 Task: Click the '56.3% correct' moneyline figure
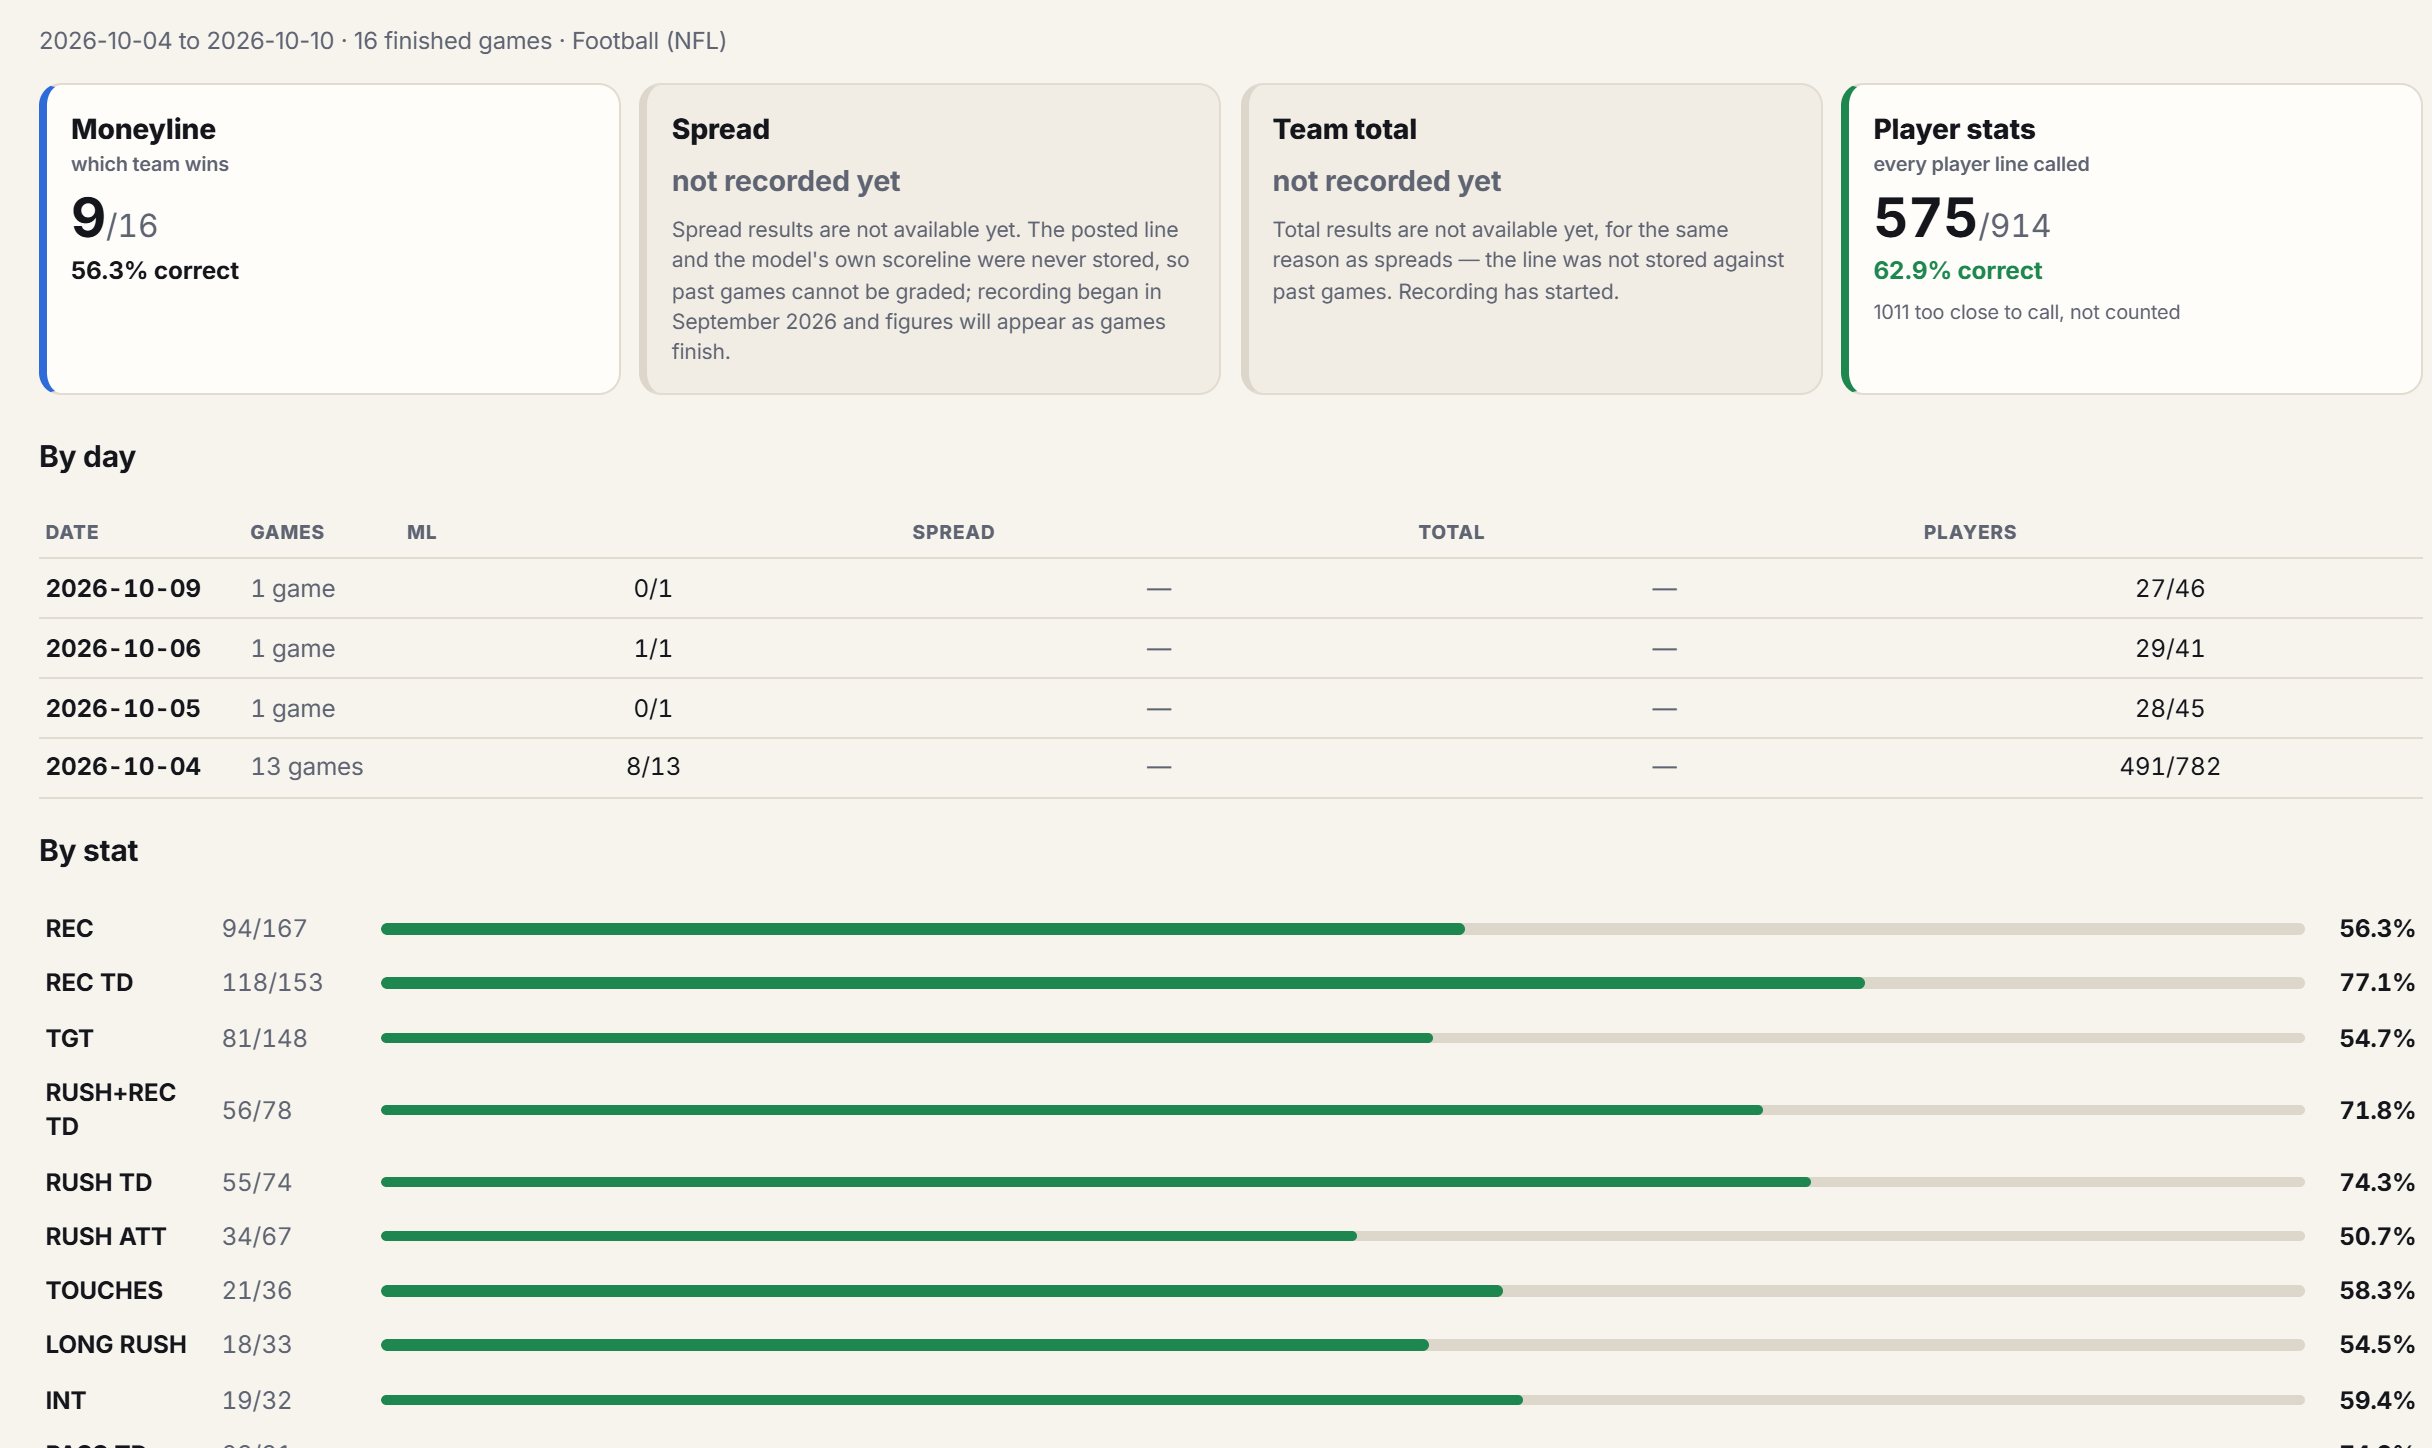(155, 271)
